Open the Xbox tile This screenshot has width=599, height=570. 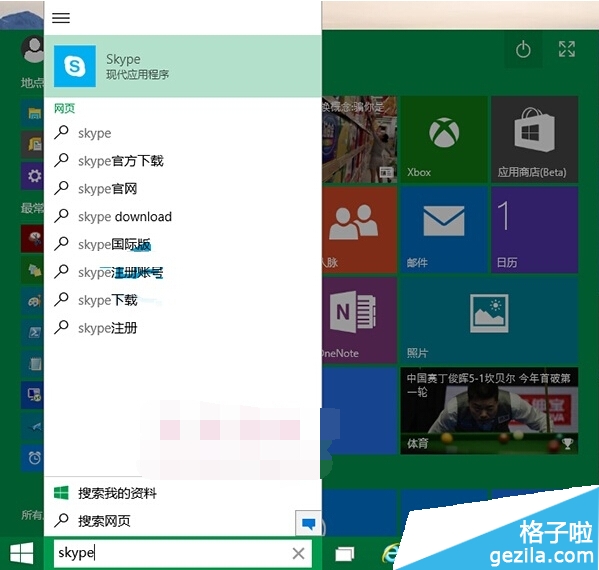[x=444, y=139]
